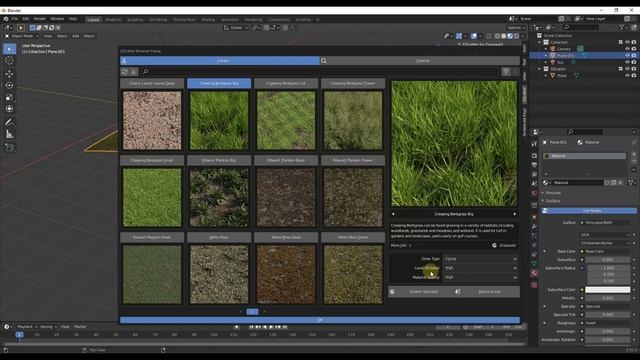The height and width of the screenshot is (360, 640).
Task: Select the Cursor tool
Action: (9, 61)
